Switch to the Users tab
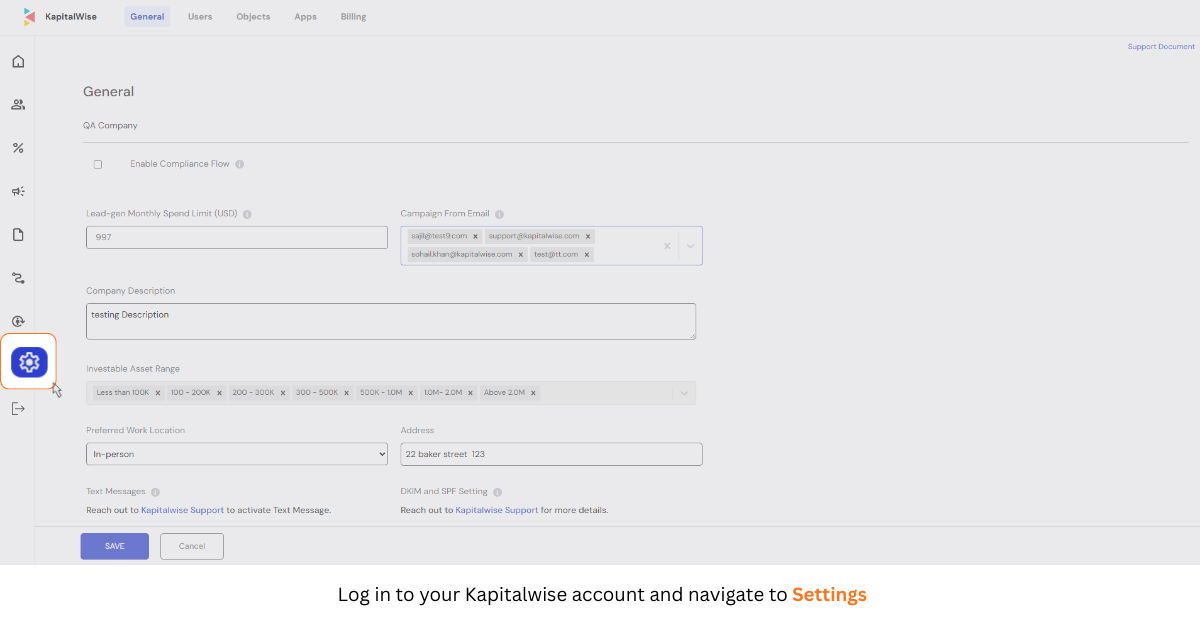The height and width of the screenshot is (628, 1200). [x=200, y=17]
